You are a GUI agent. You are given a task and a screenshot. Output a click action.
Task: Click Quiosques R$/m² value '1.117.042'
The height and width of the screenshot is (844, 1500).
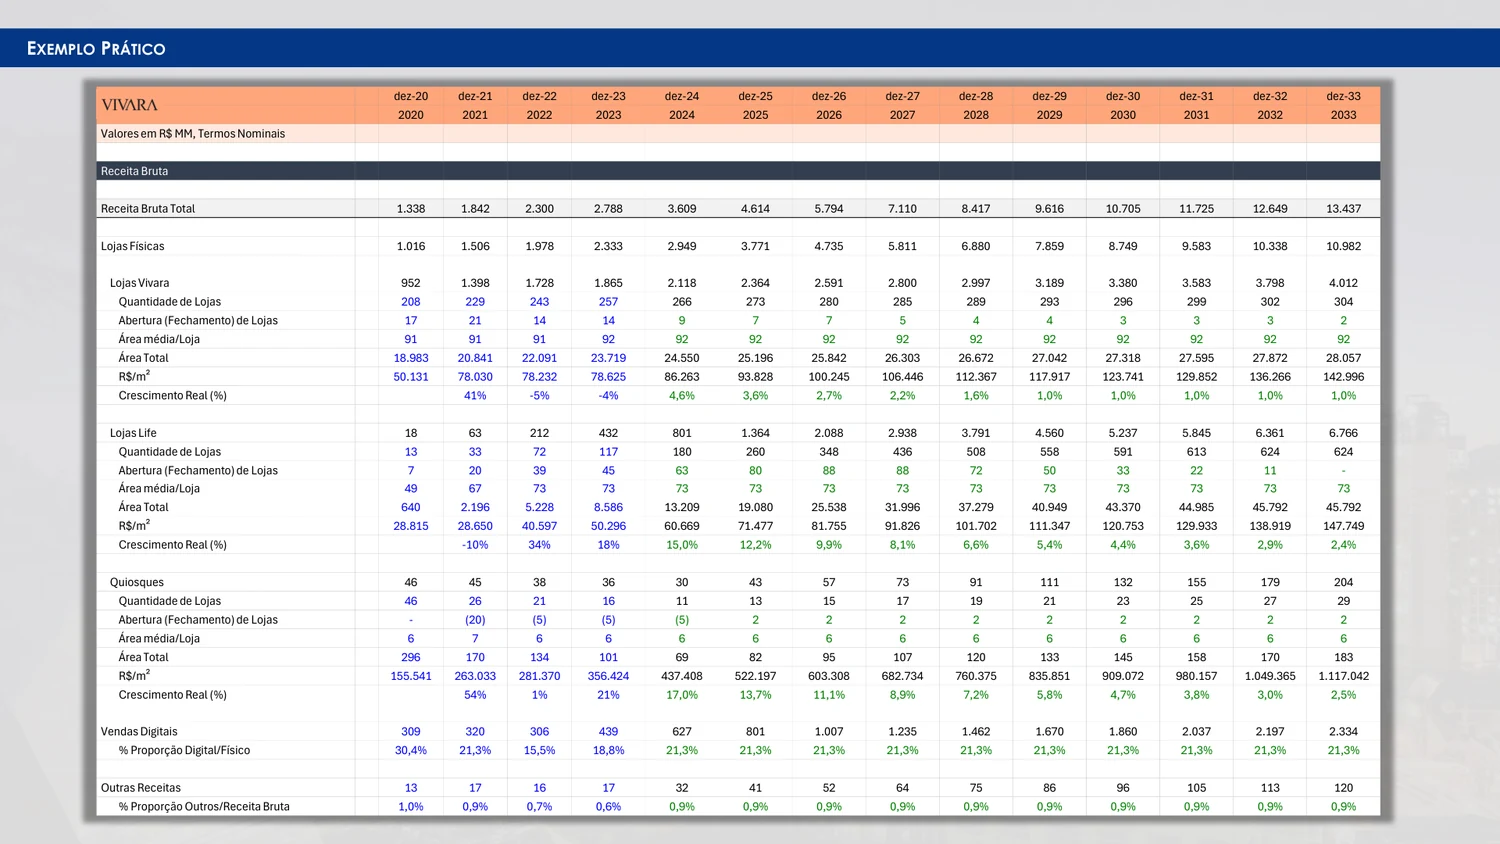[x=1344, y=676]
